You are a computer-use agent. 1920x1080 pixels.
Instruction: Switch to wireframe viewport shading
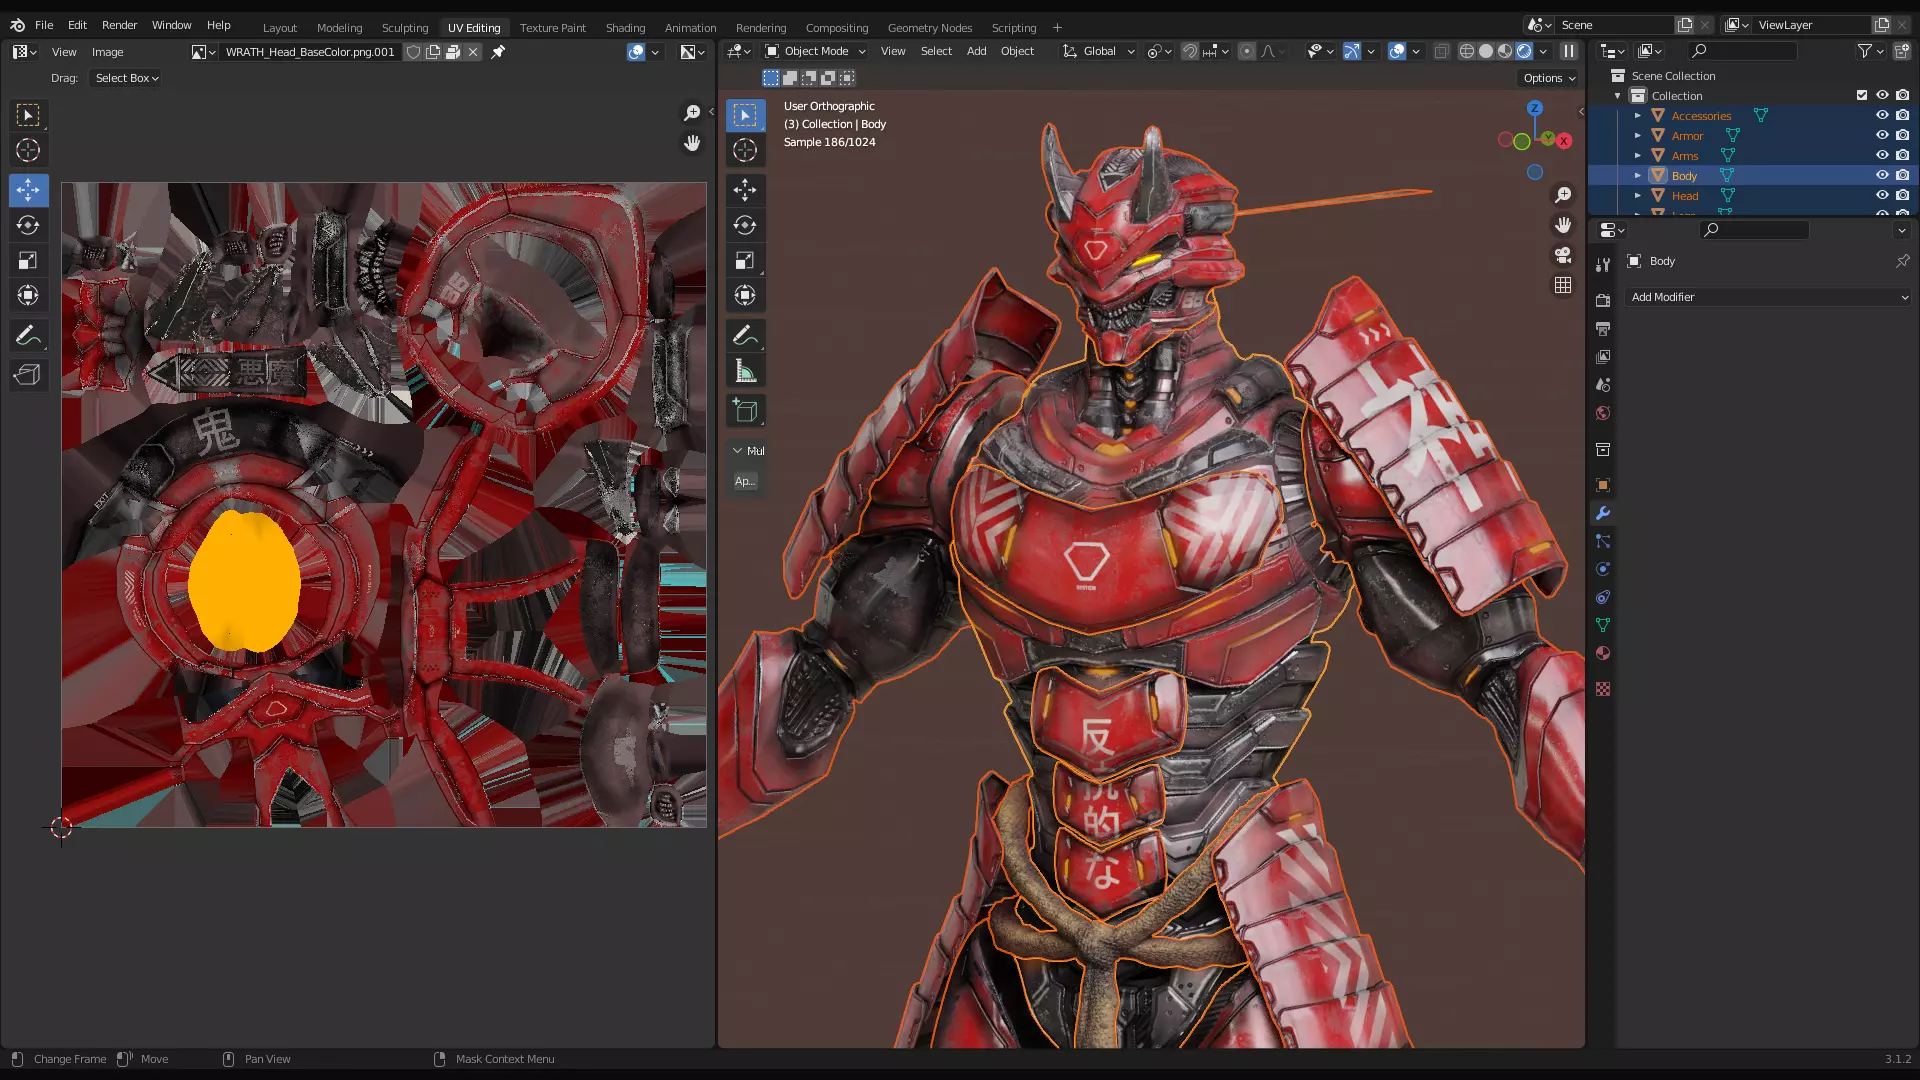[x=1467, y=51]
